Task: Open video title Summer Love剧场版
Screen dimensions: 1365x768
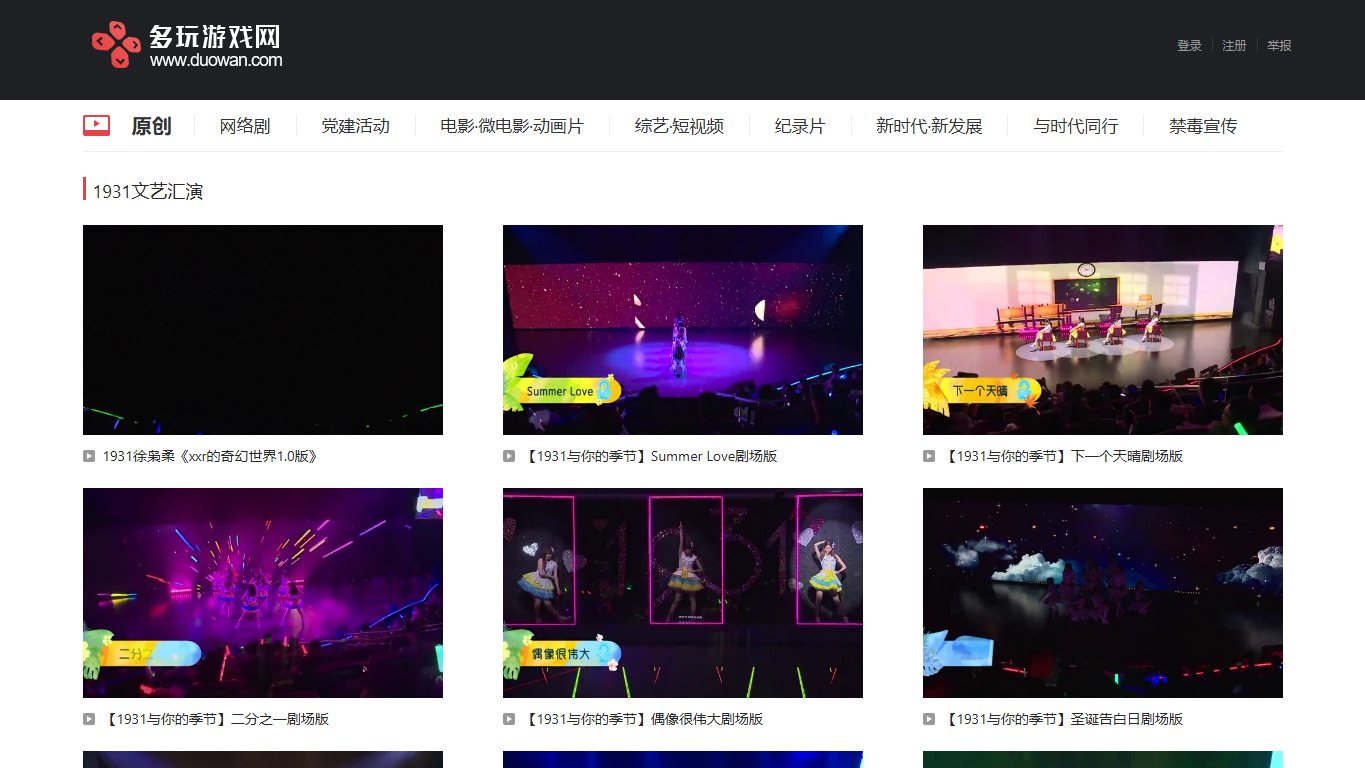Action: pos(650,456)
